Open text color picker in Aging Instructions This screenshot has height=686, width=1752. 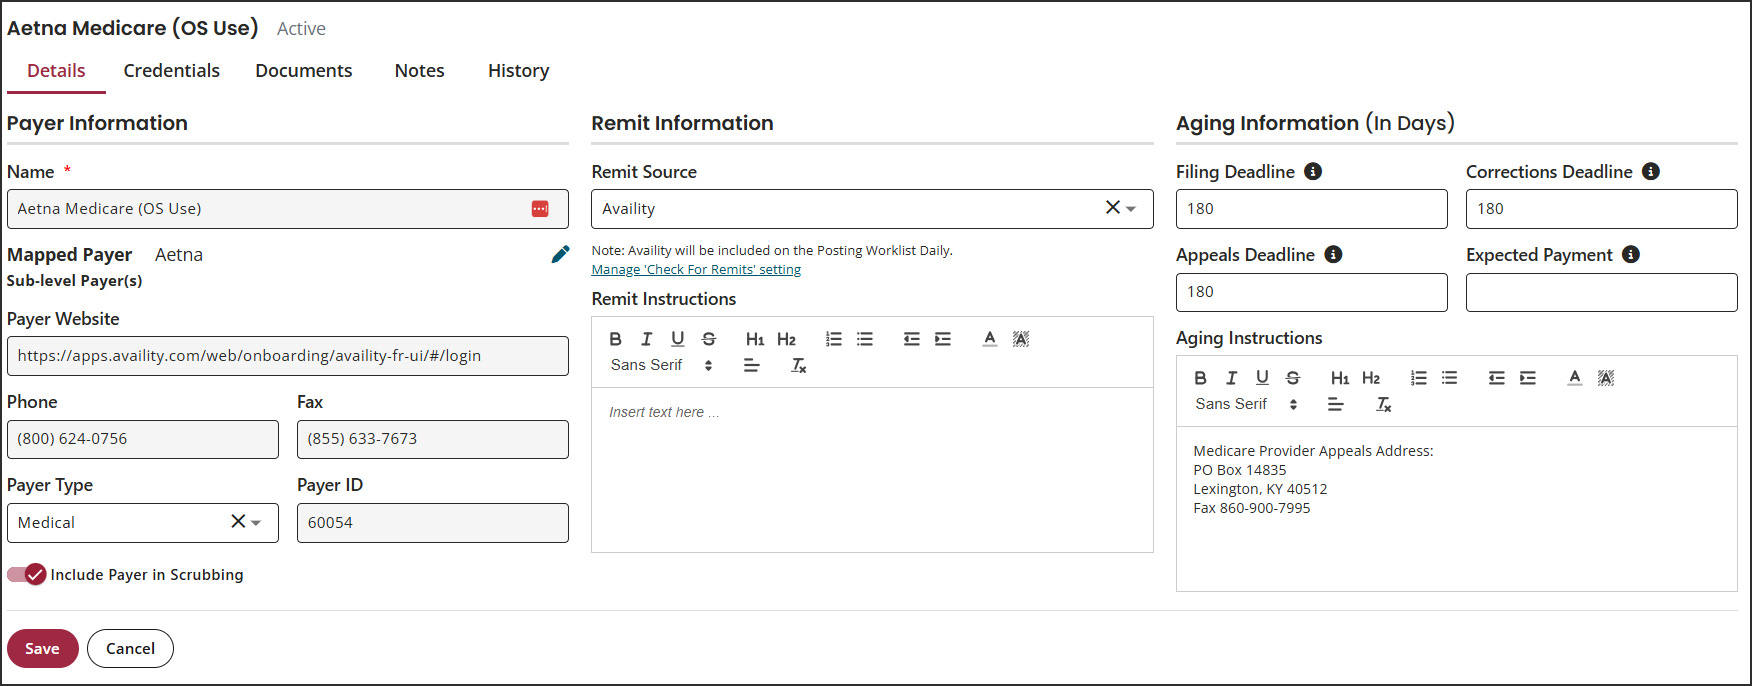1574,378
